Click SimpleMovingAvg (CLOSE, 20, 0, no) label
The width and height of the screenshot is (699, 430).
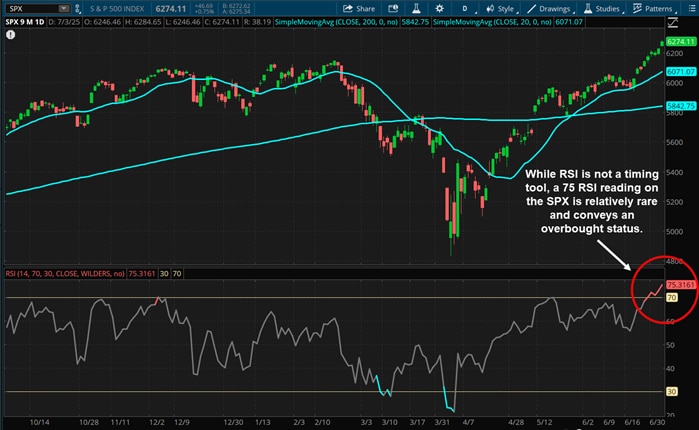coord(492,22)
